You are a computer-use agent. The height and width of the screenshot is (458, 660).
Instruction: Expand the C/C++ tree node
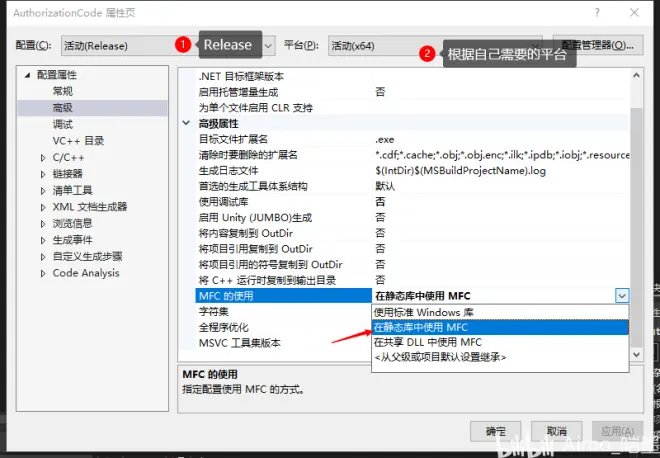pos(43,158)
